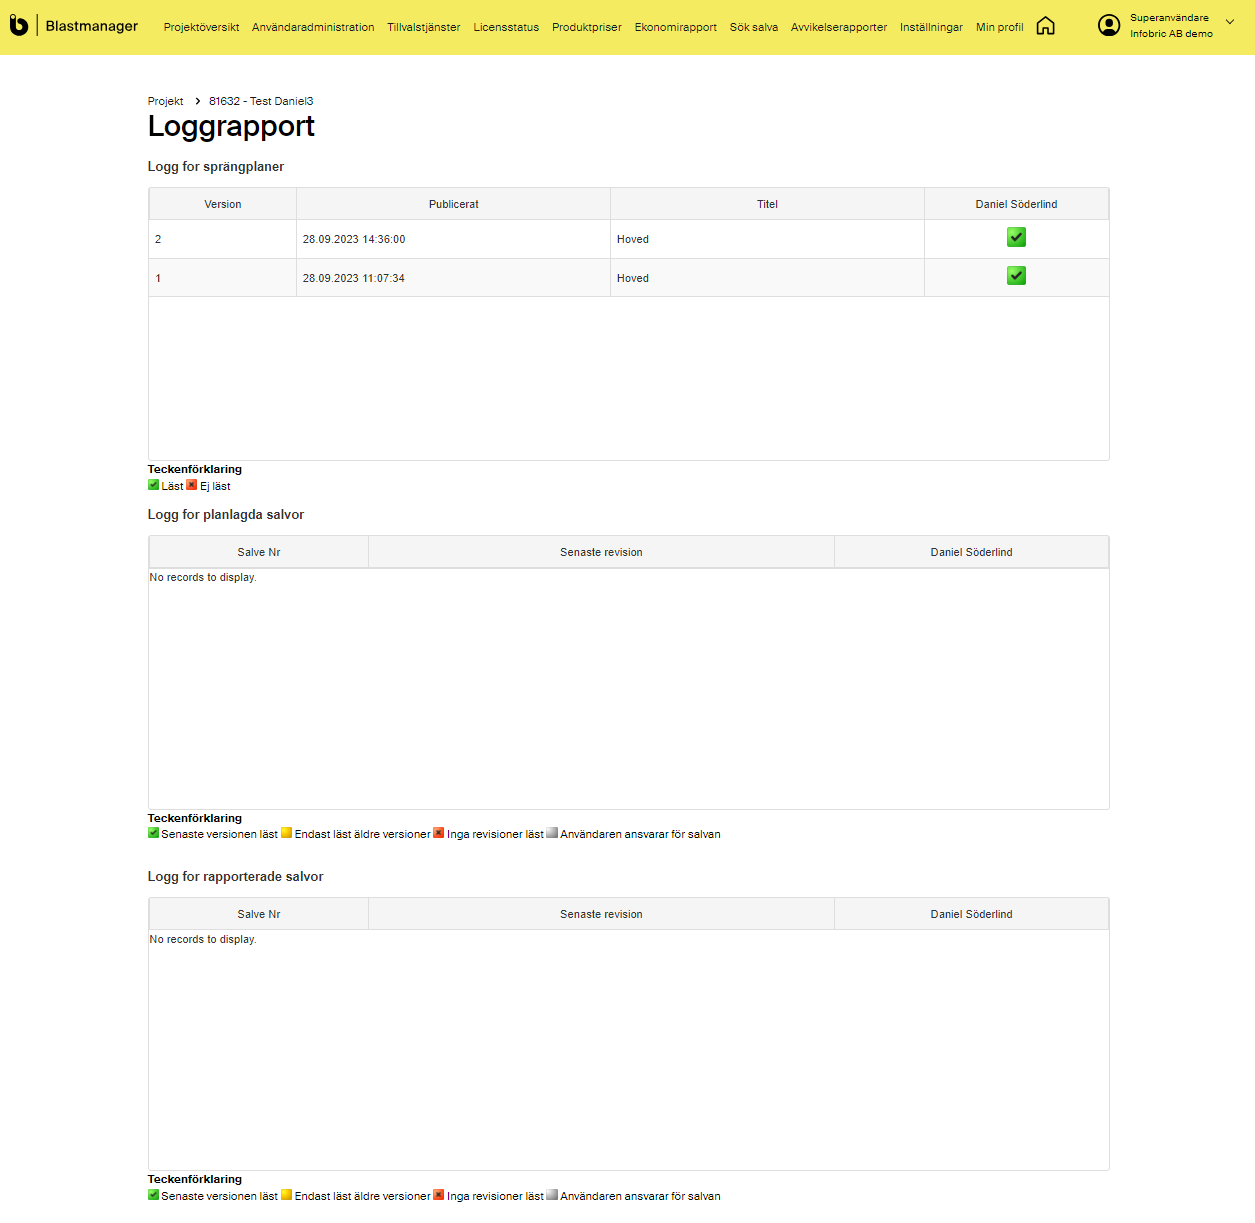The image size is (1255, 1223).
Task: Open Projektöversikt menu item
Action: click(201, 27)
